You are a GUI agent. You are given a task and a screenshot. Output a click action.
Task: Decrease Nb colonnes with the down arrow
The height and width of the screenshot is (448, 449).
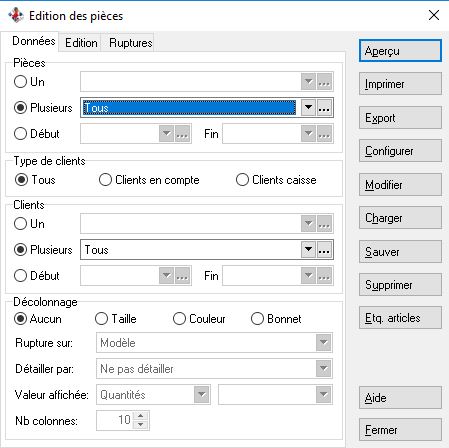point(141,425)
